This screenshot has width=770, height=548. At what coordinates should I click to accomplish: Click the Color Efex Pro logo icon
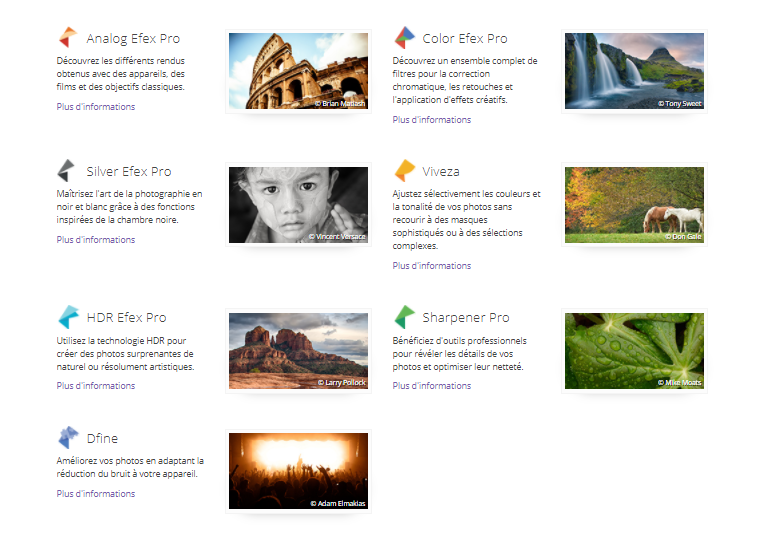coord(404,39)
